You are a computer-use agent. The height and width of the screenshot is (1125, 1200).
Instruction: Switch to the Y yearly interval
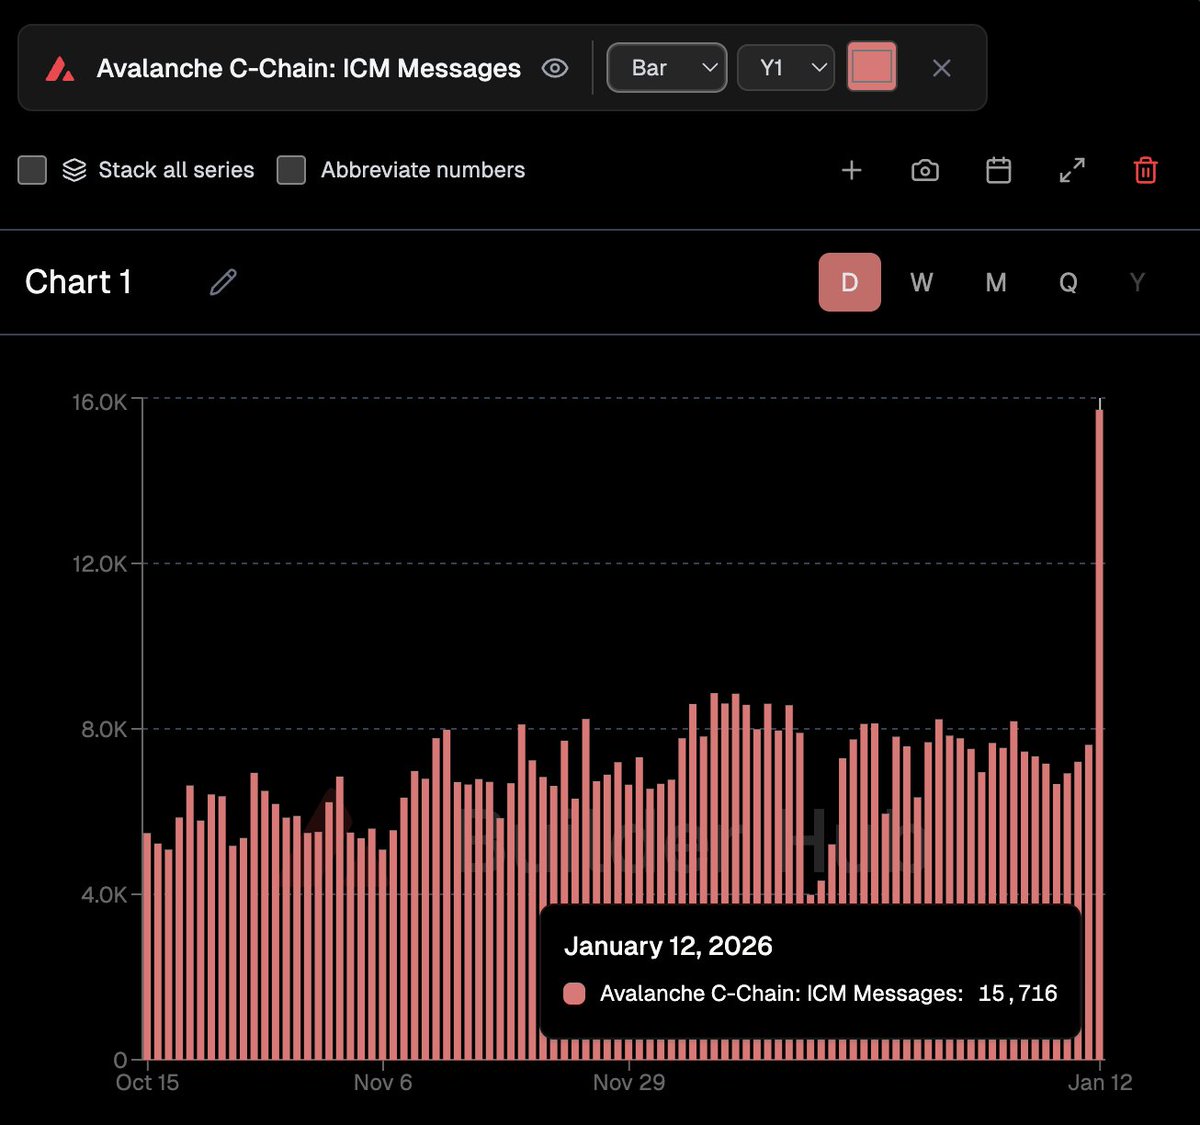[1137, 282]
